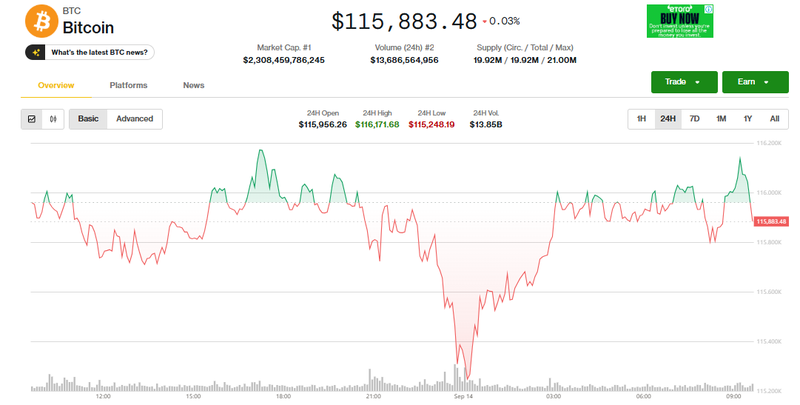Switch to line chart view icon
The height and width of the screenshot is (405, 800).
(x=32, y=119)
